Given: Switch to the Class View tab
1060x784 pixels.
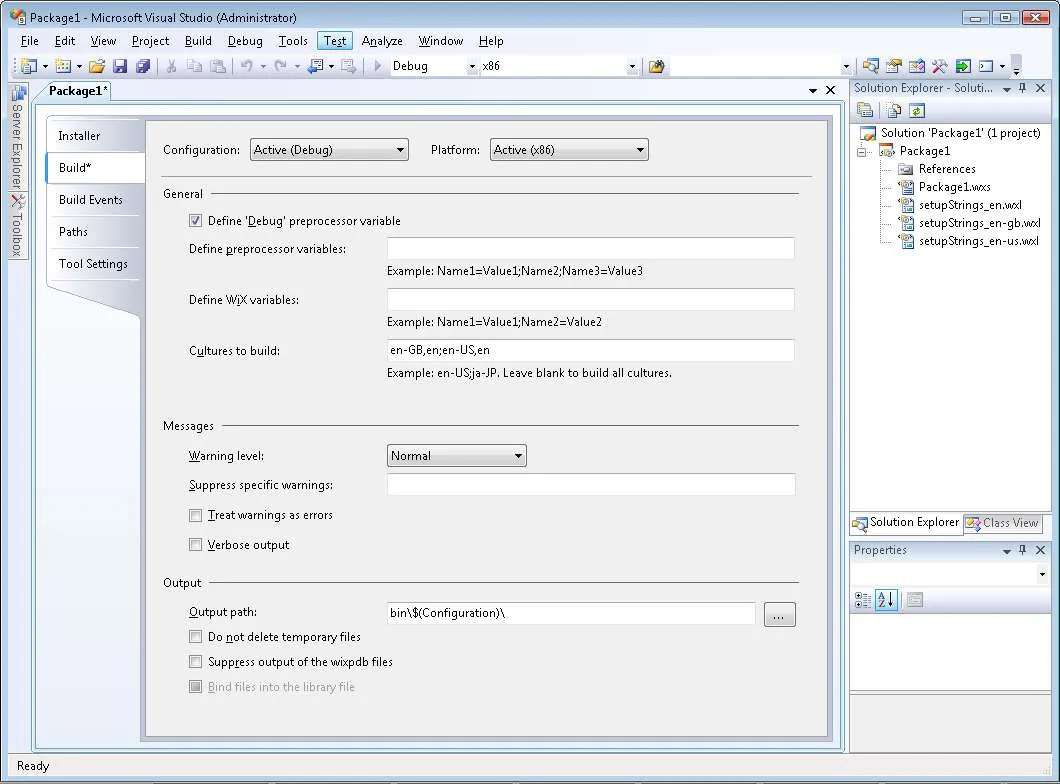Looking at the screenshot, I should click(1003, 523).
